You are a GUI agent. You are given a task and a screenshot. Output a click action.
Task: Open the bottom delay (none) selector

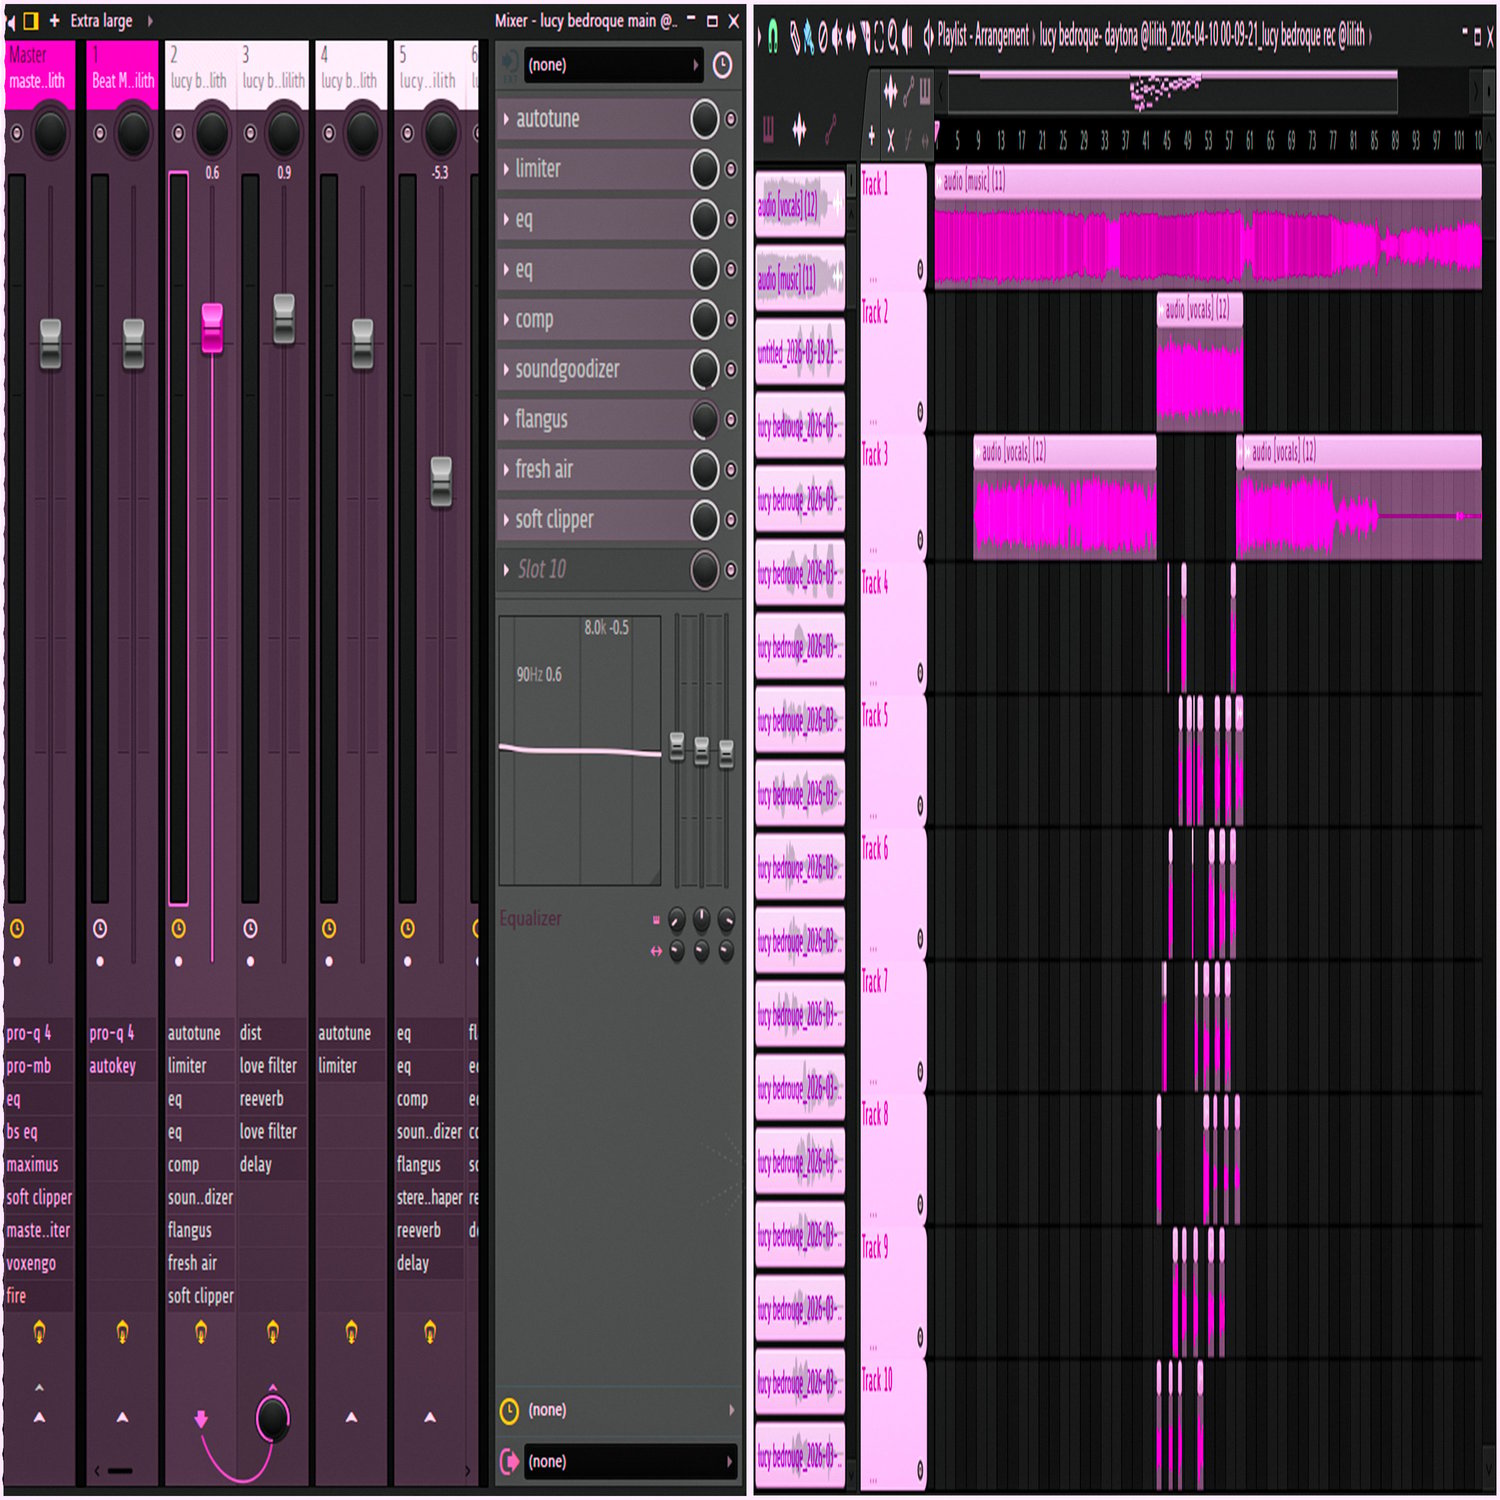coord(630,1410)
